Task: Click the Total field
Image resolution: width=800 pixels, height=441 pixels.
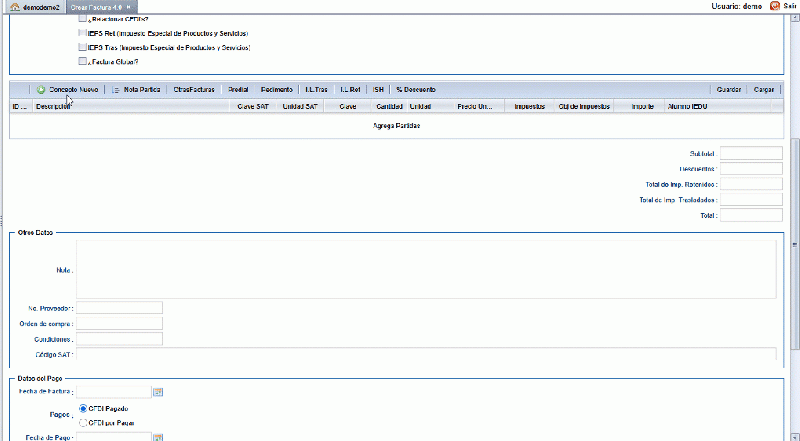Action: (751, 215)
